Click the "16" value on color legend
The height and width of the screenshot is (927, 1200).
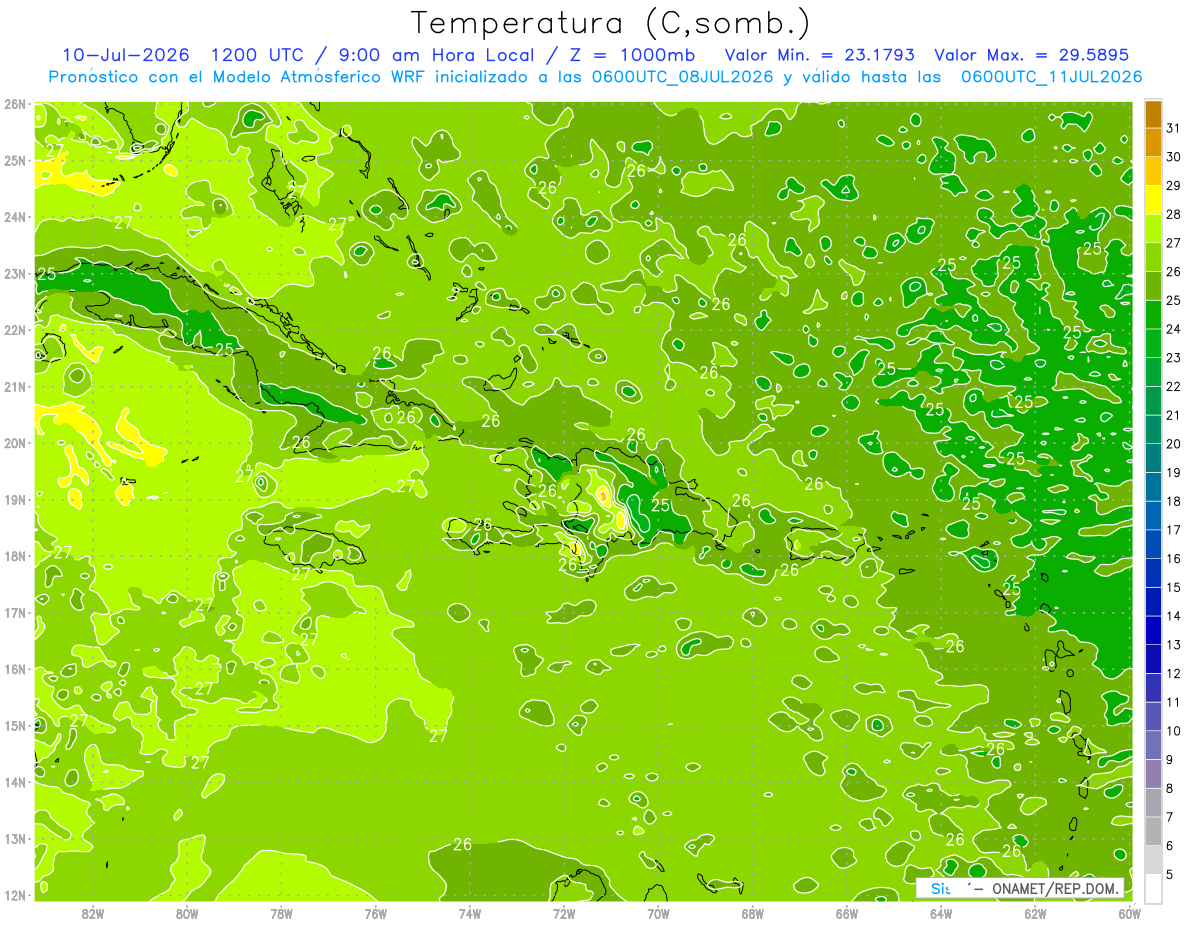(x=1174, y=559)
